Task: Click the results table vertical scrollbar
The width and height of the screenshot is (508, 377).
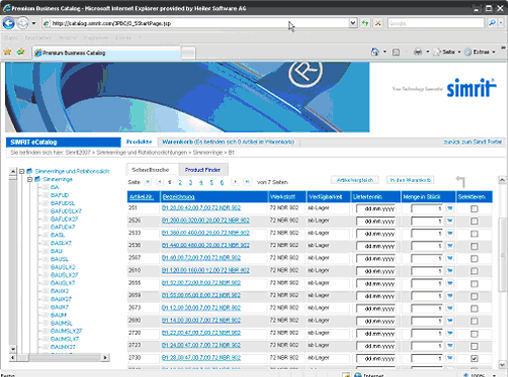Action: pos(502,272)
